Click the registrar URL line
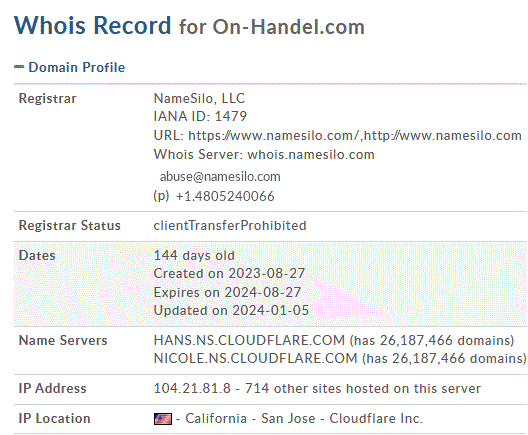The width and height of the screenshot is (528, 435). point(338,135)
